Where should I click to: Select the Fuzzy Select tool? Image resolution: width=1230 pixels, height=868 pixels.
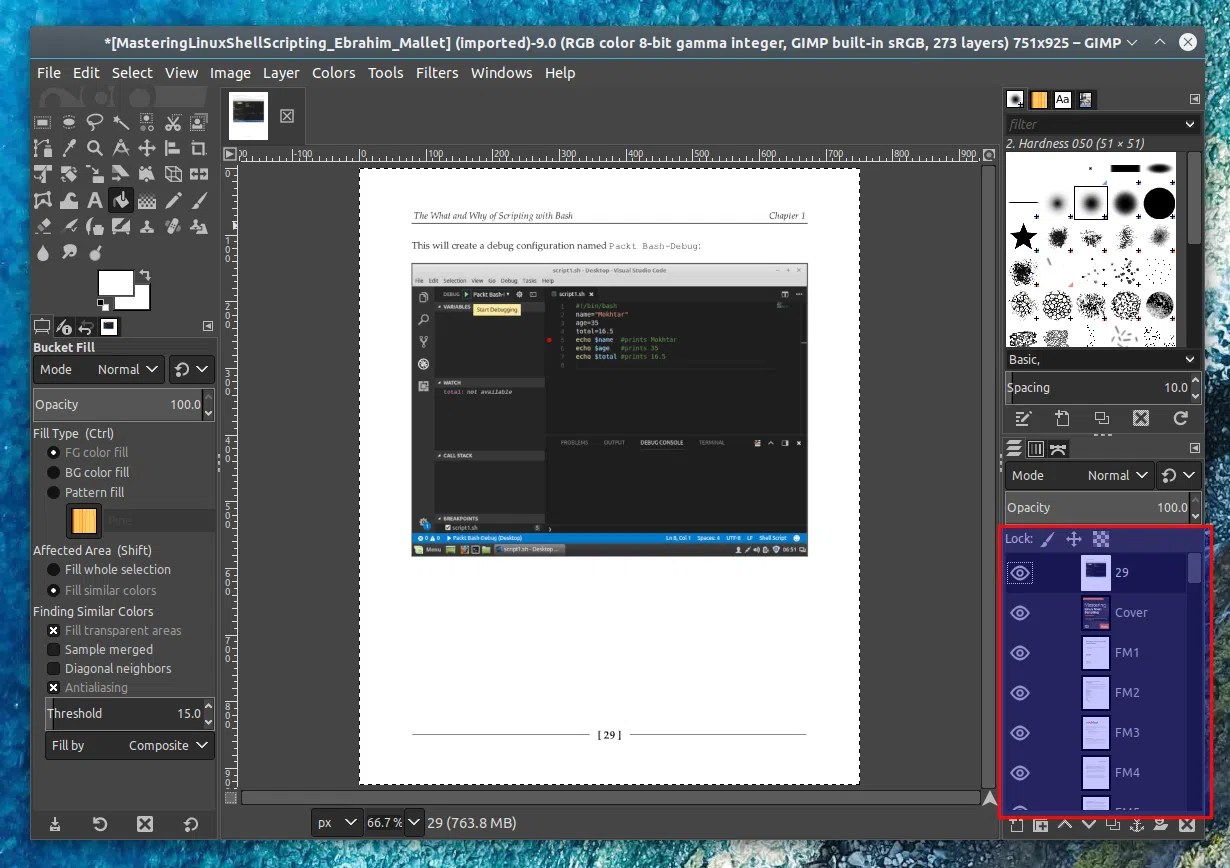pyautogui.click(x=122, y=121)
